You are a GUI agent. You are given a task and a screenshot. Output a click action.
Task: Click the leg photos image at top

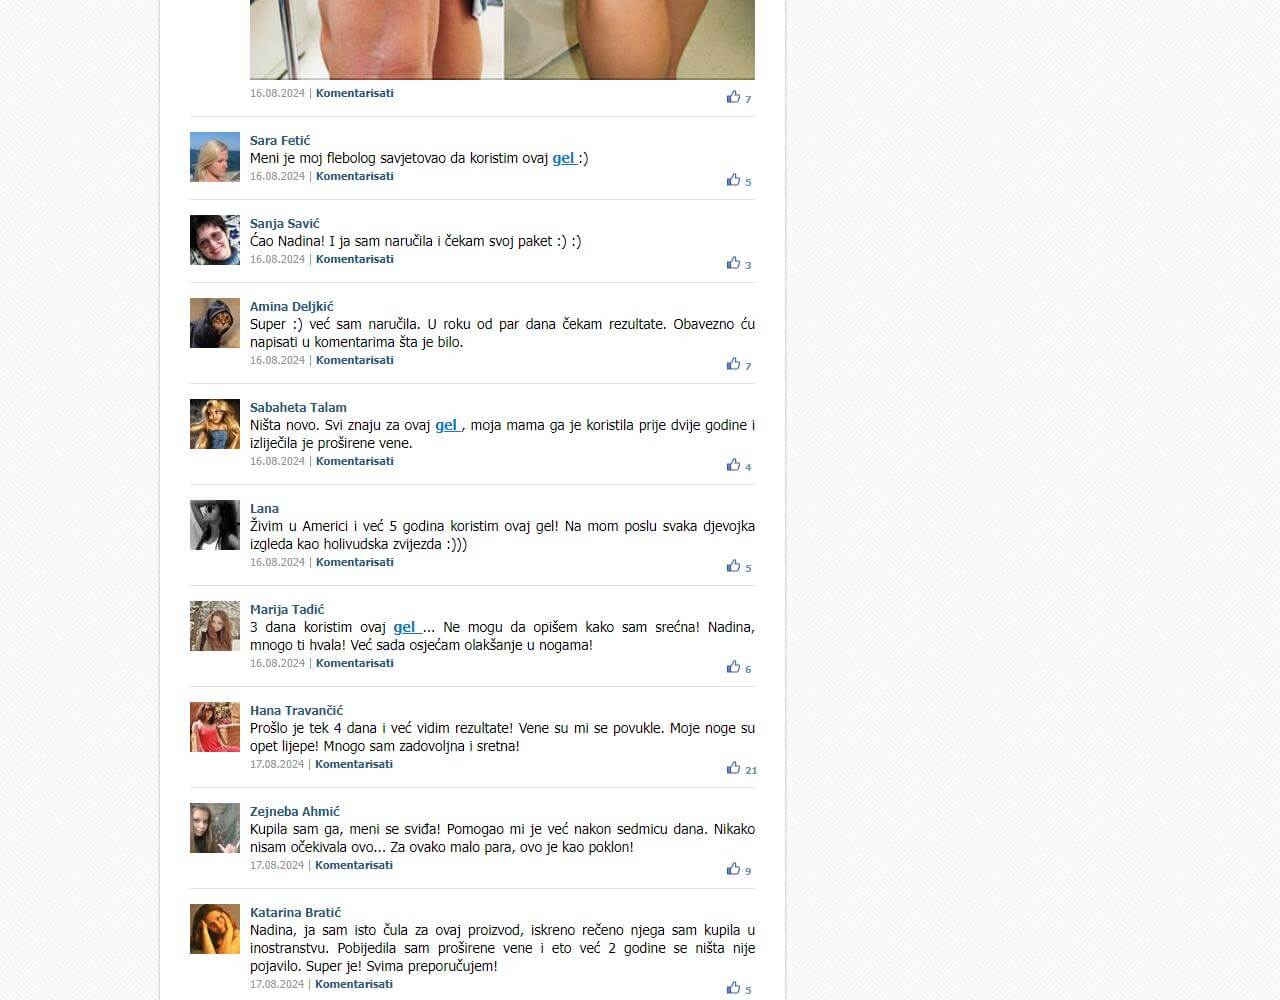coord(502,40)
